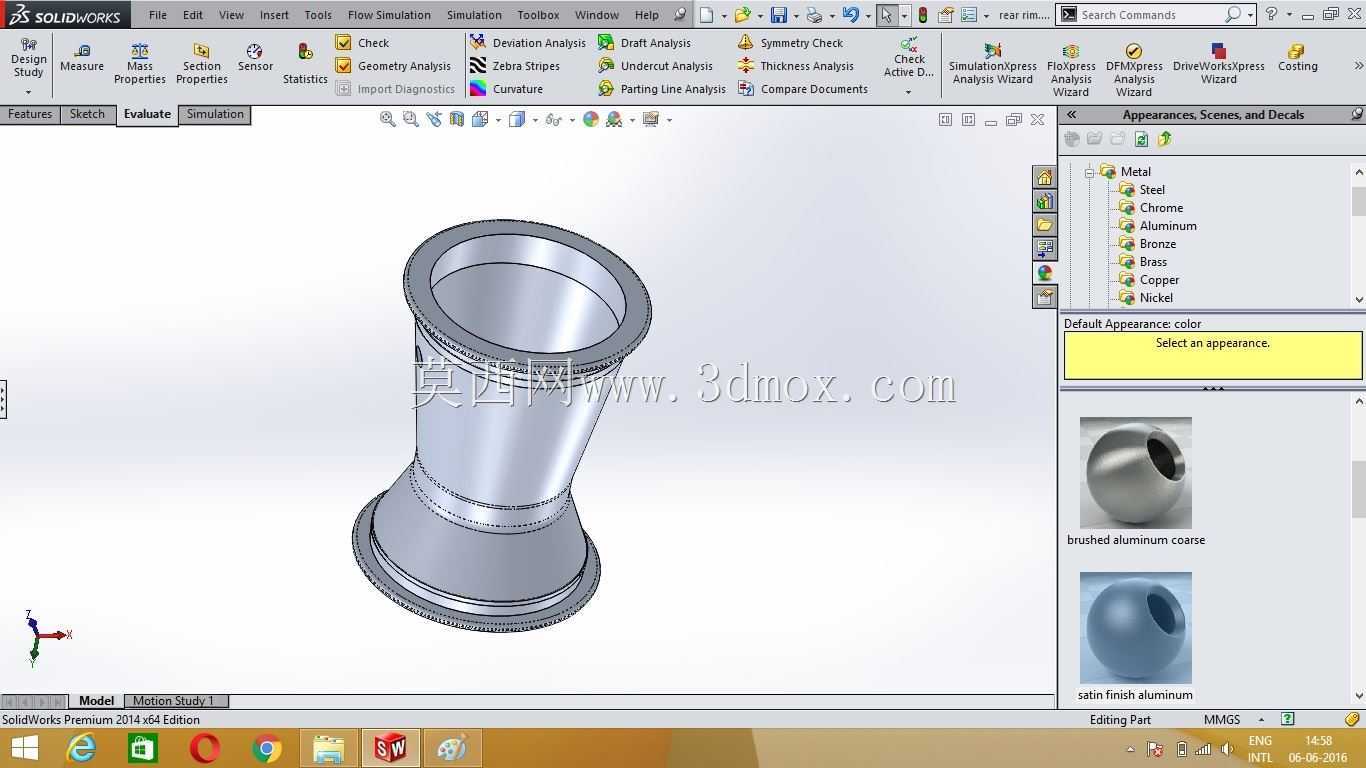
Task: Click the Section View icon
Action: point(457,119)
